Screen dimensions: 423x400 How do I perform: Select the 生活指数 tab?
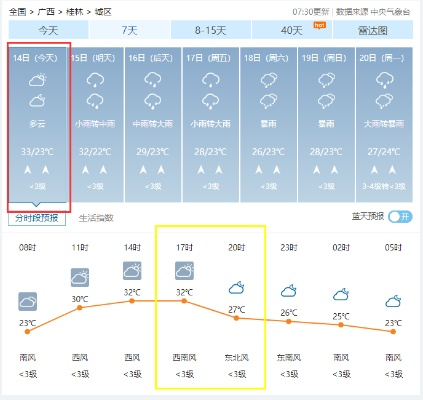point(96,218)
